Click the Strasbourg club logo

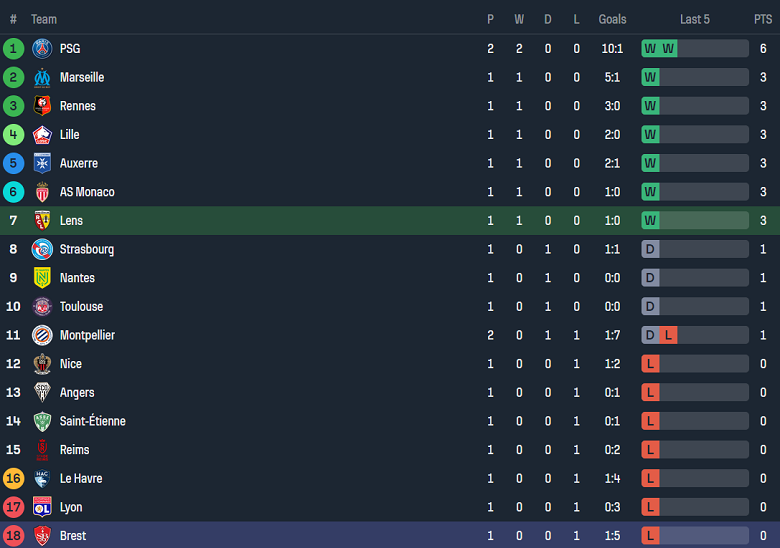(x=42, y=249)
